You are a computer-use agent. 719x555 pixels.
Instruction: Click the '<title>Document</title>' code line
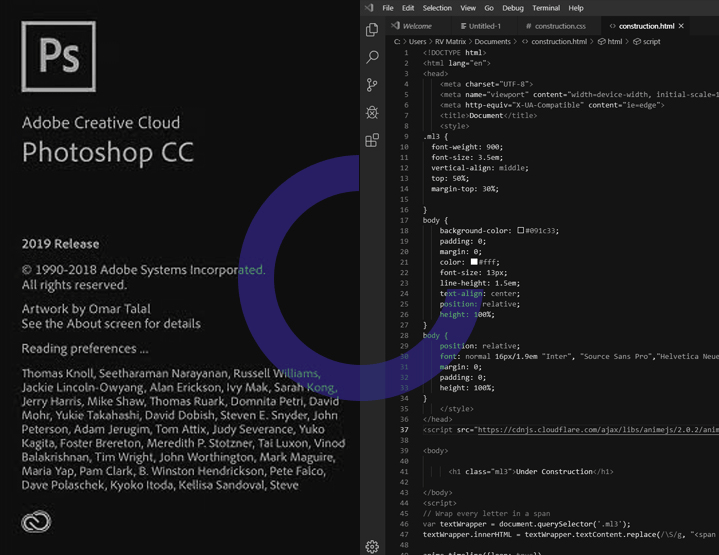click(x=488, y=116)
